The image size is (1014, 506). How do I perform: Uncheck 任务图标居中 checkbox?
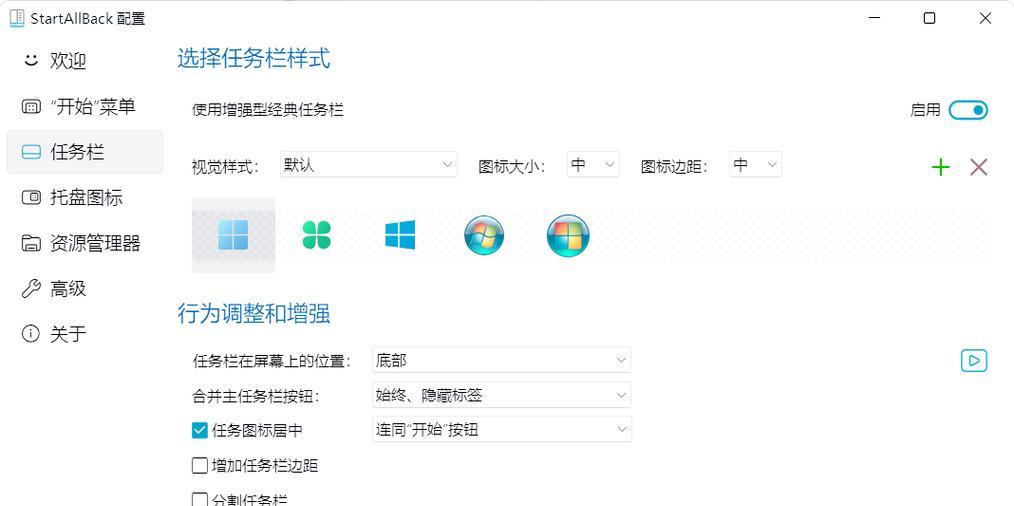point(200,430)
